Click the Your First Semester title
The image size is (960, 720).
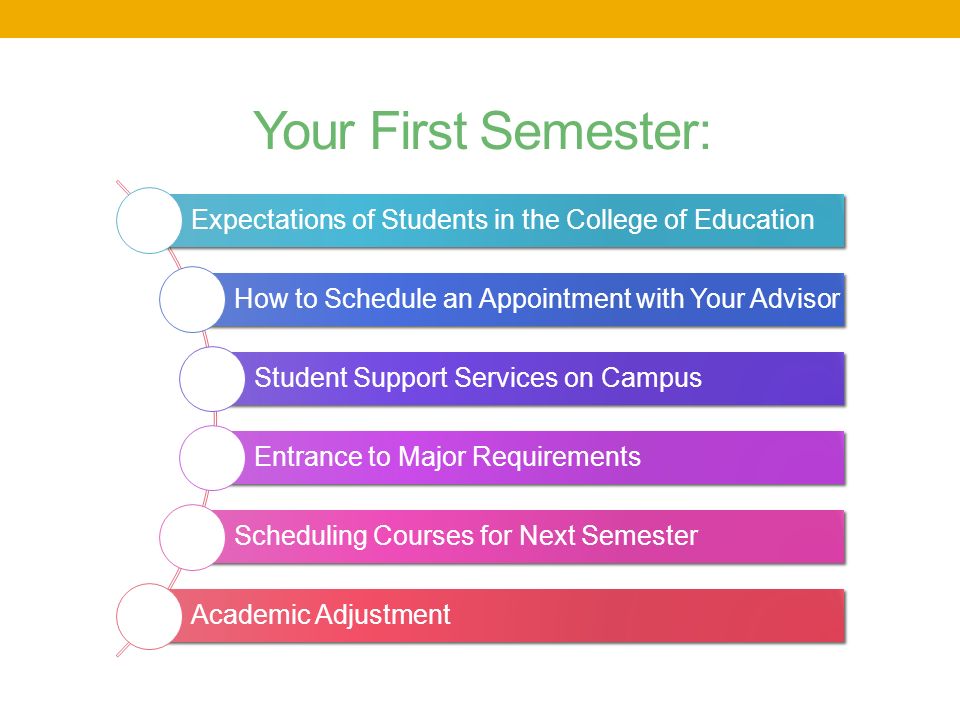tap(482, 130)
